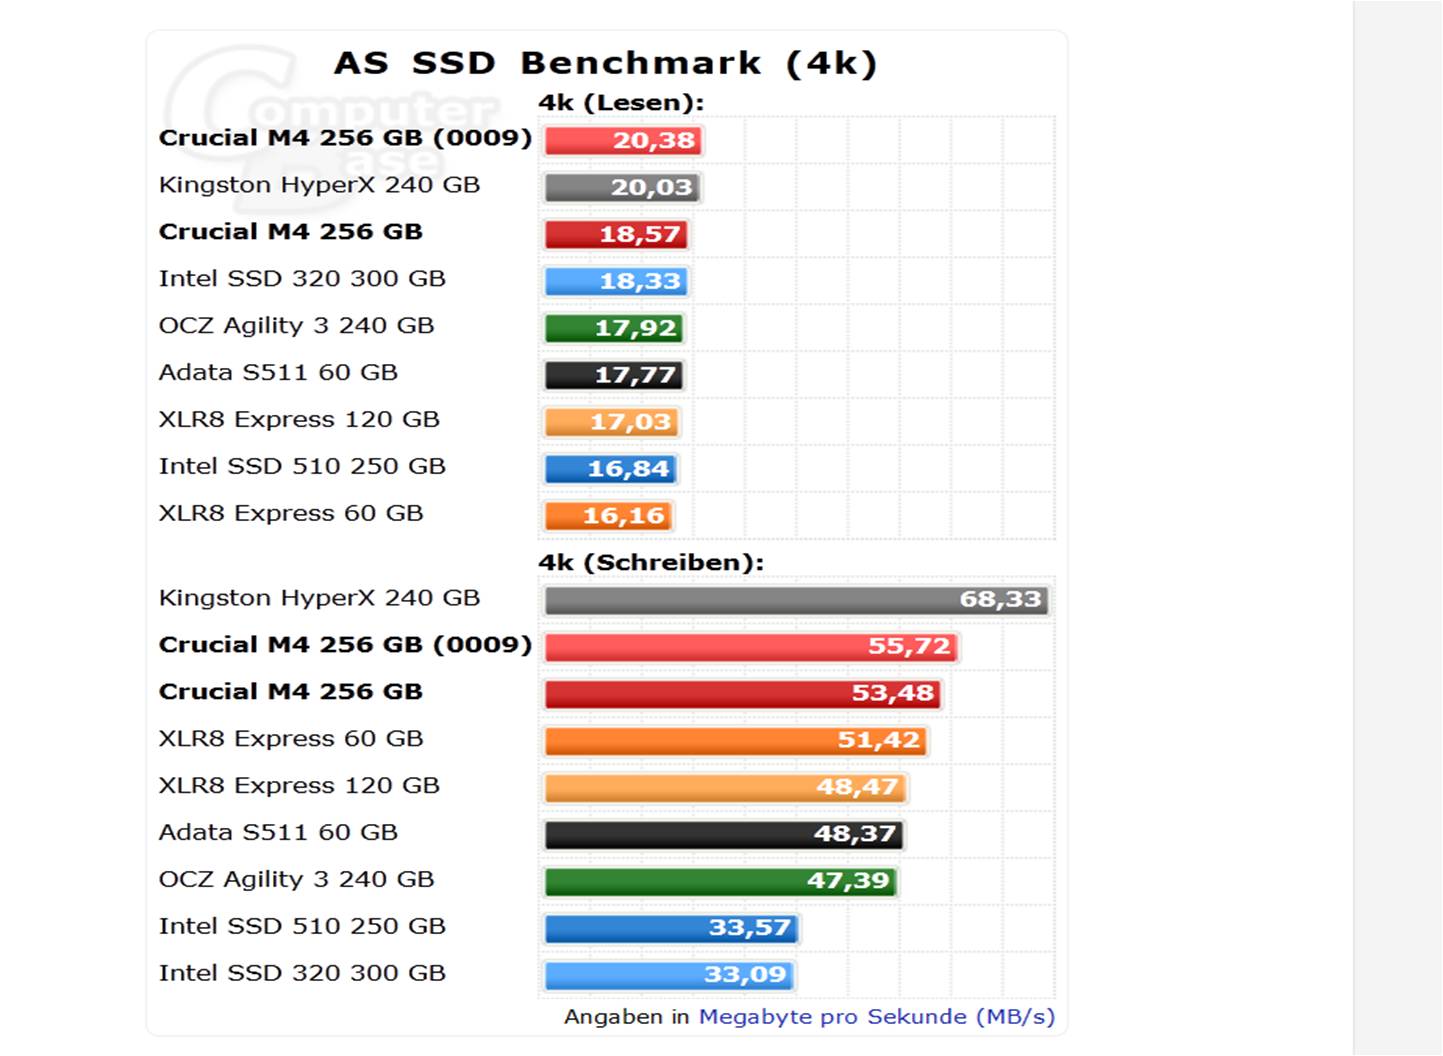The image size is (1443, 1056).
Task: Click the chart title AS SSD Benchmark (4k)
Action: pos(606,63)
